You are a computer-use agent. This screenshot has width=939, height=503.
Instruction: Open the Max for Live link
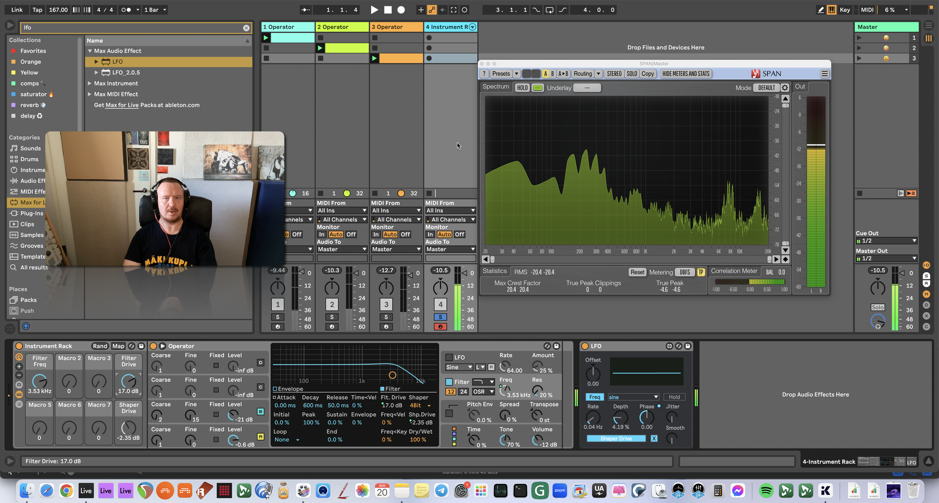pos(120,105)
